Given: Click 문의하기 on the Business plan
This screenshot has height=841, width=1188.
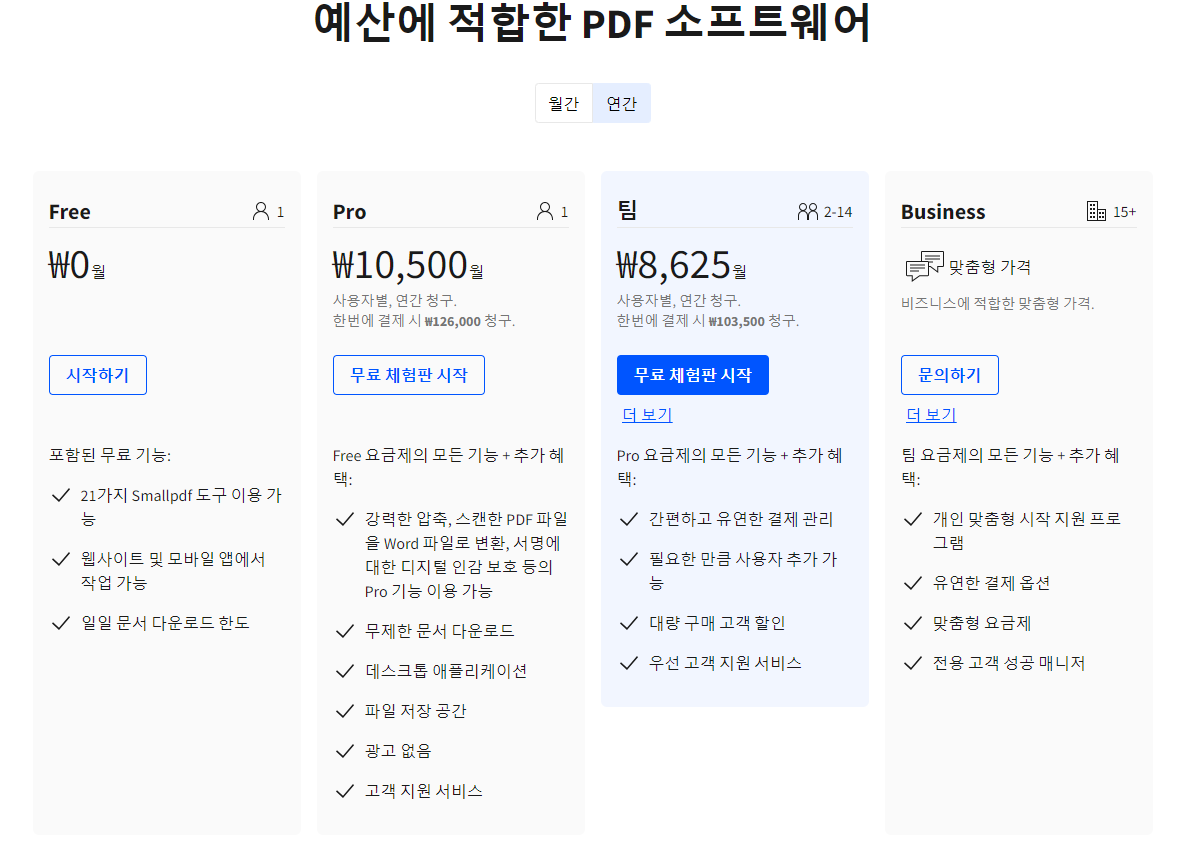Looking at the screenshot, I should click(x=949, y=375).
